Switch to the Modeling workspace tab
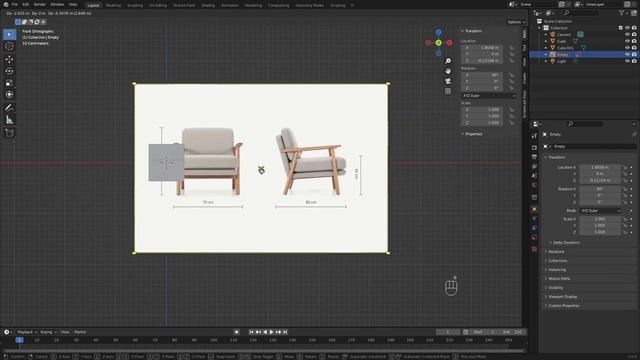 [x=113, y=5]
